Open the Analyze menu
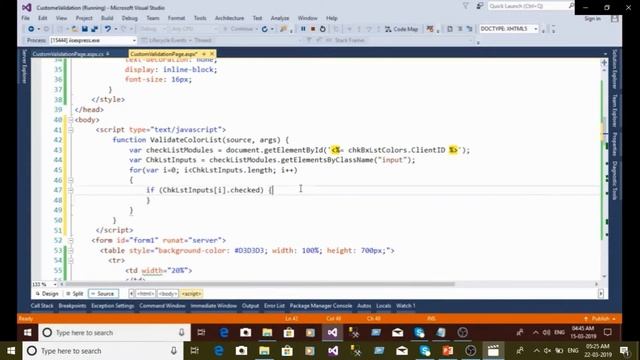The height and width of the screenshot is (360, 640). 280,18
